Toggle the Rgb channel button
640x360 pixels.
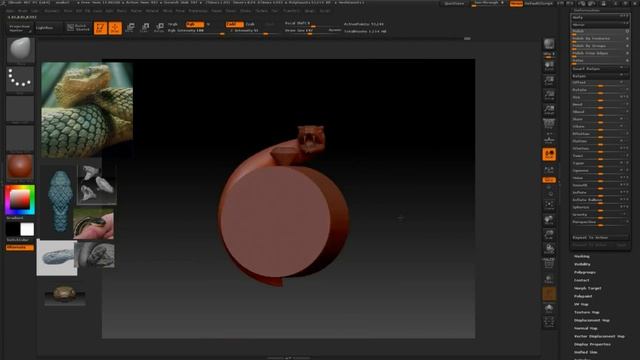point(195,24)
